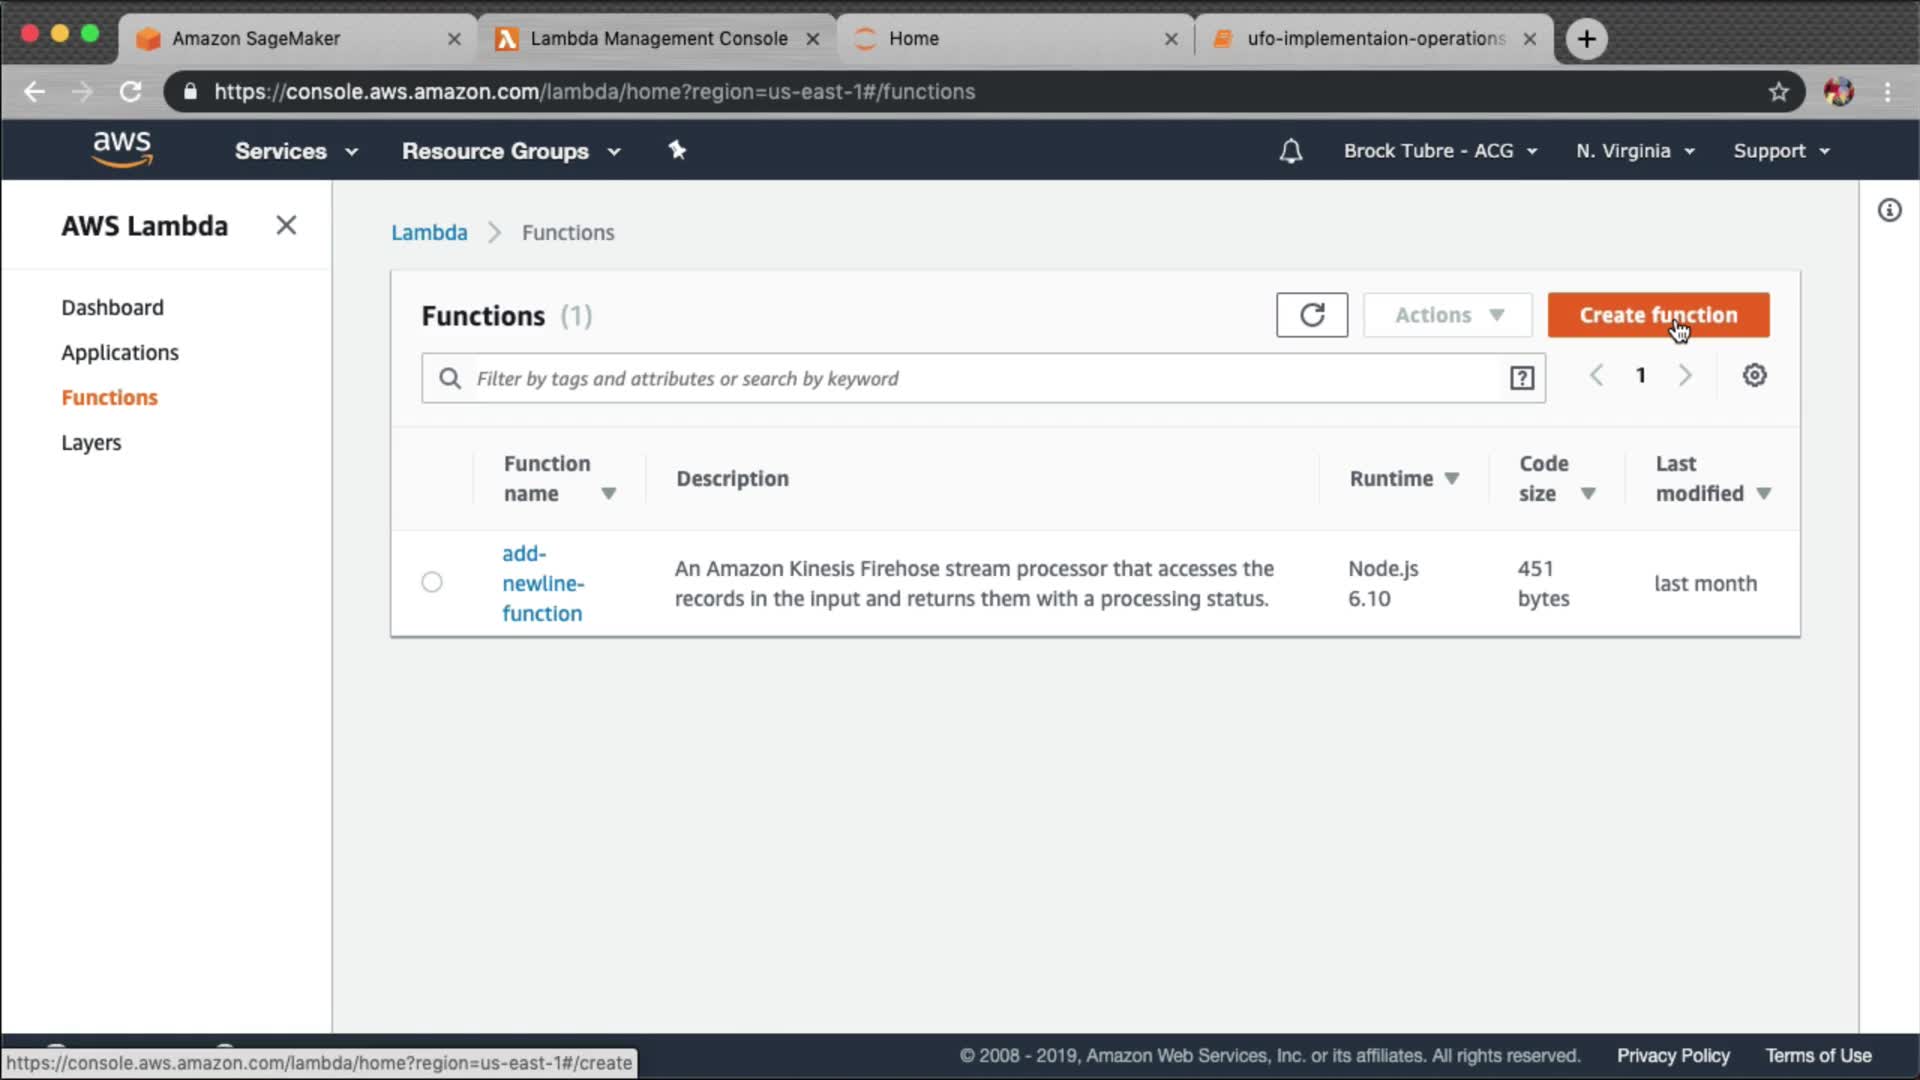Sort by the Runtime column arrow
Image resolution: width=1920 pixels, height=1080 pixels.
pos(1452,479)
